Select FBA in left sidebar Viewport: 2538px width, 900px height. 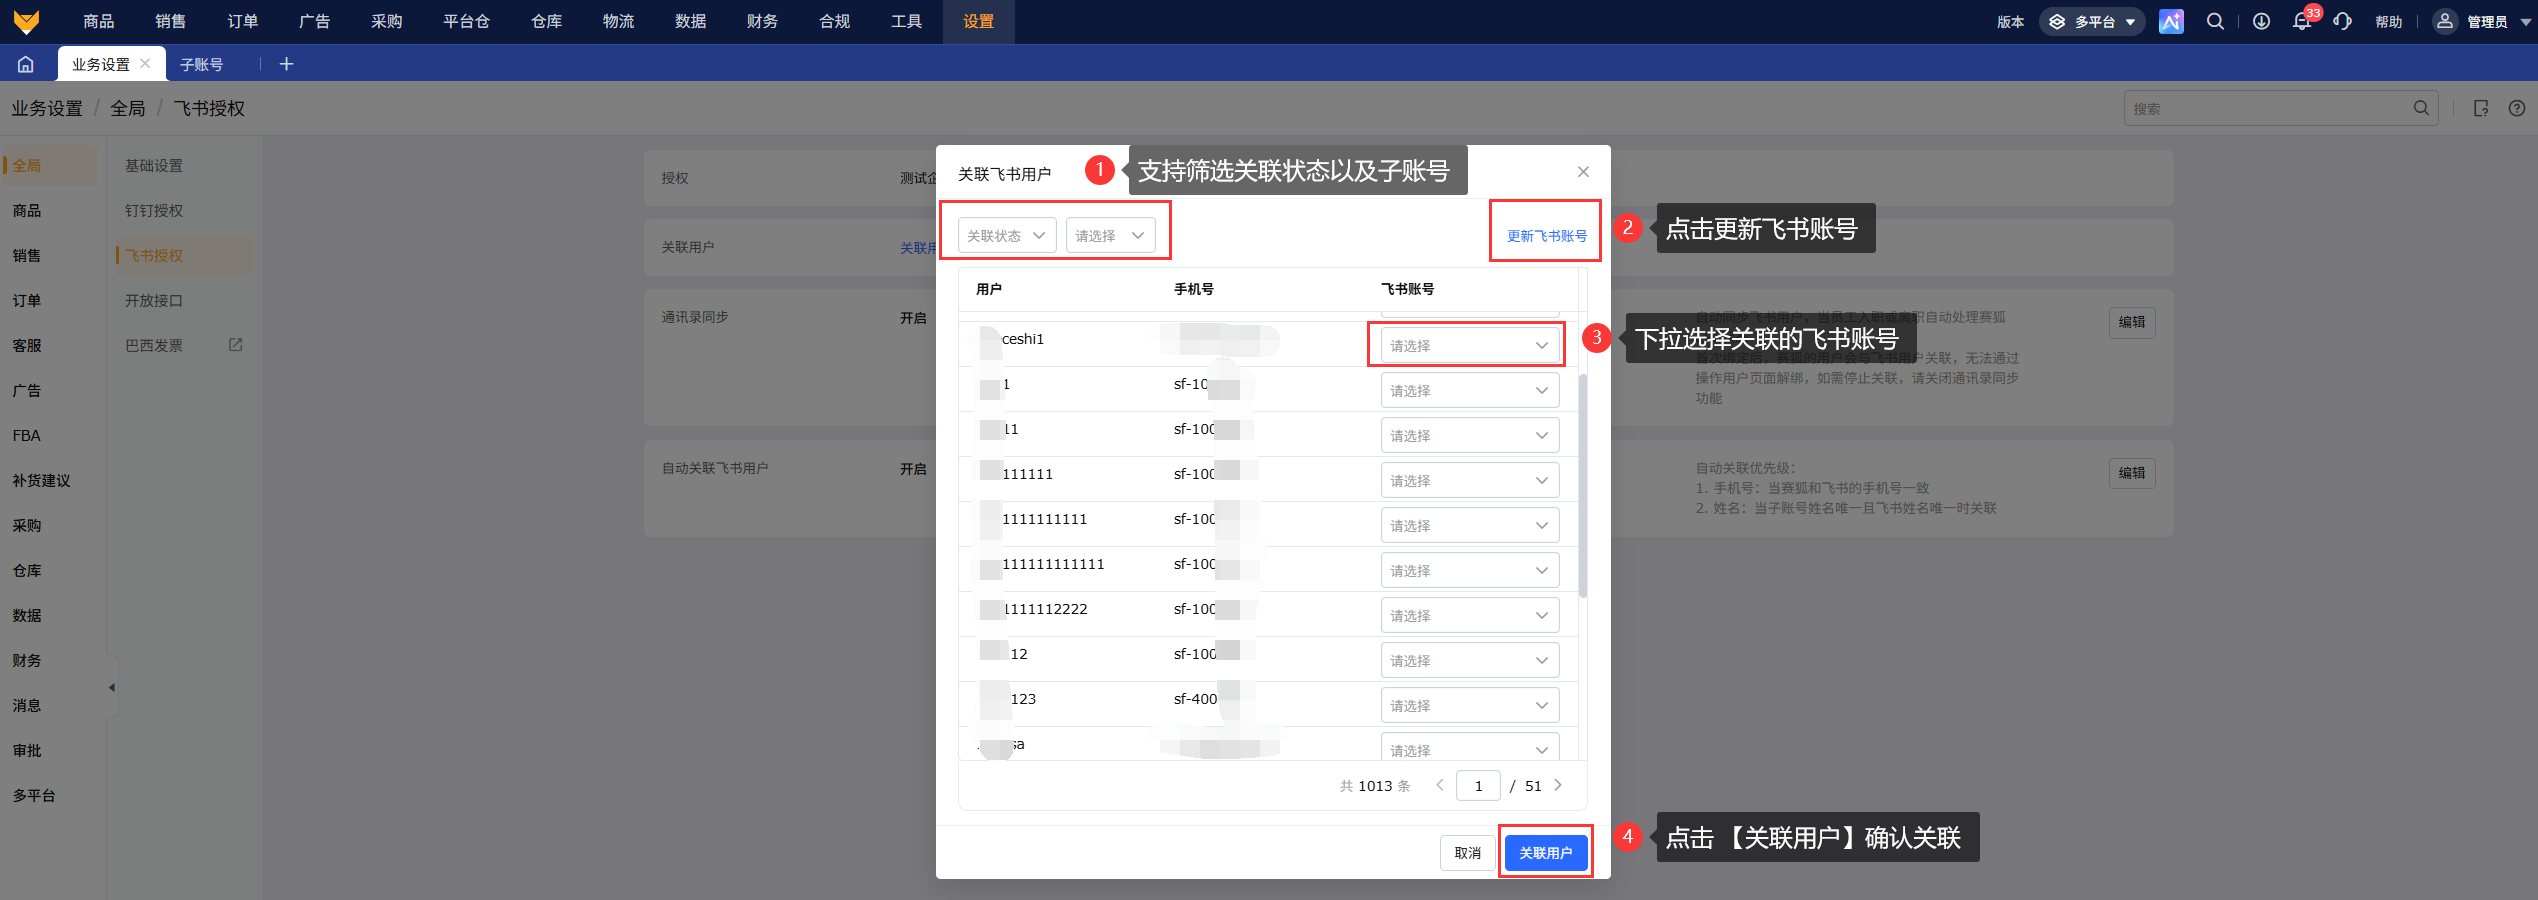click(x=27, y=435)
